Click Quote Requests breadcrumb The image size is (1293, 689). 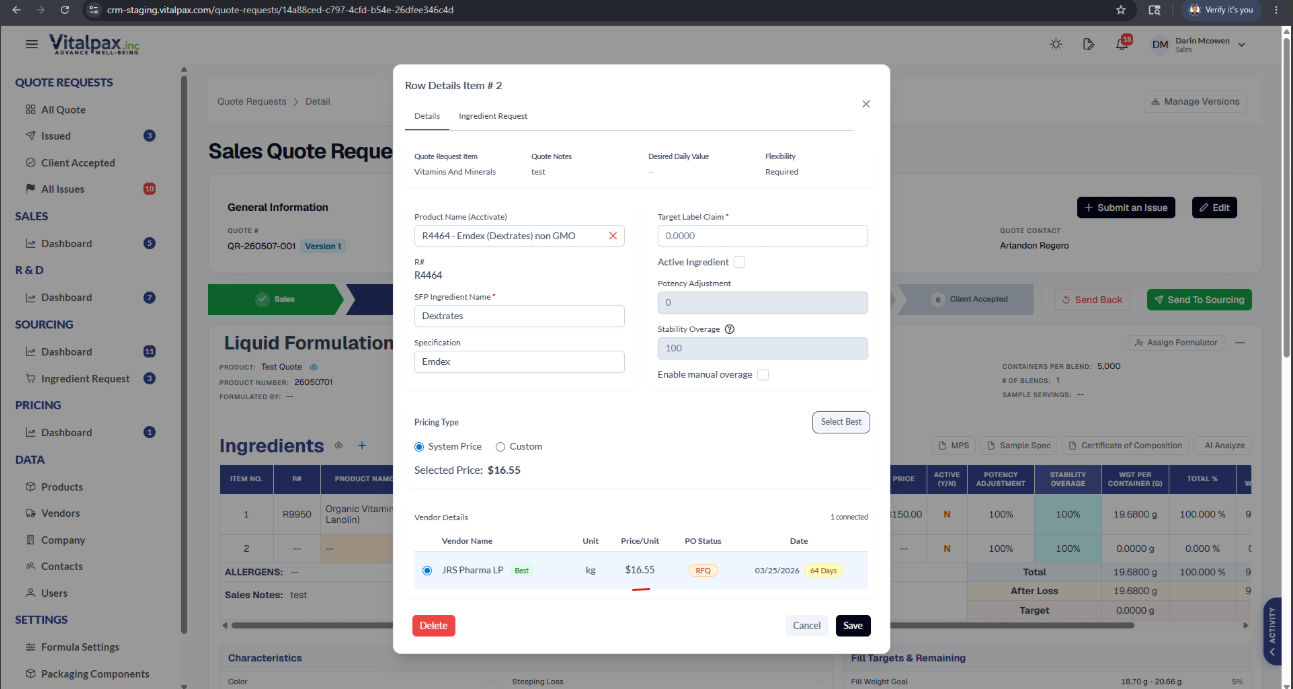(252, 101)
